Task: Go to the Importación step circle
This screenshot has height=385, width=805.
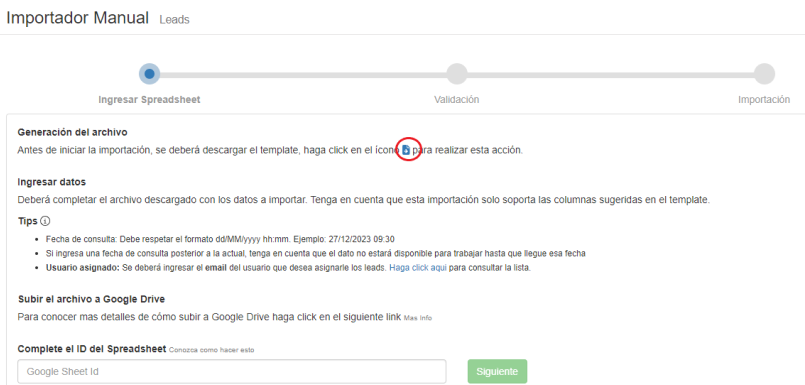Action: tap(764, 74)
